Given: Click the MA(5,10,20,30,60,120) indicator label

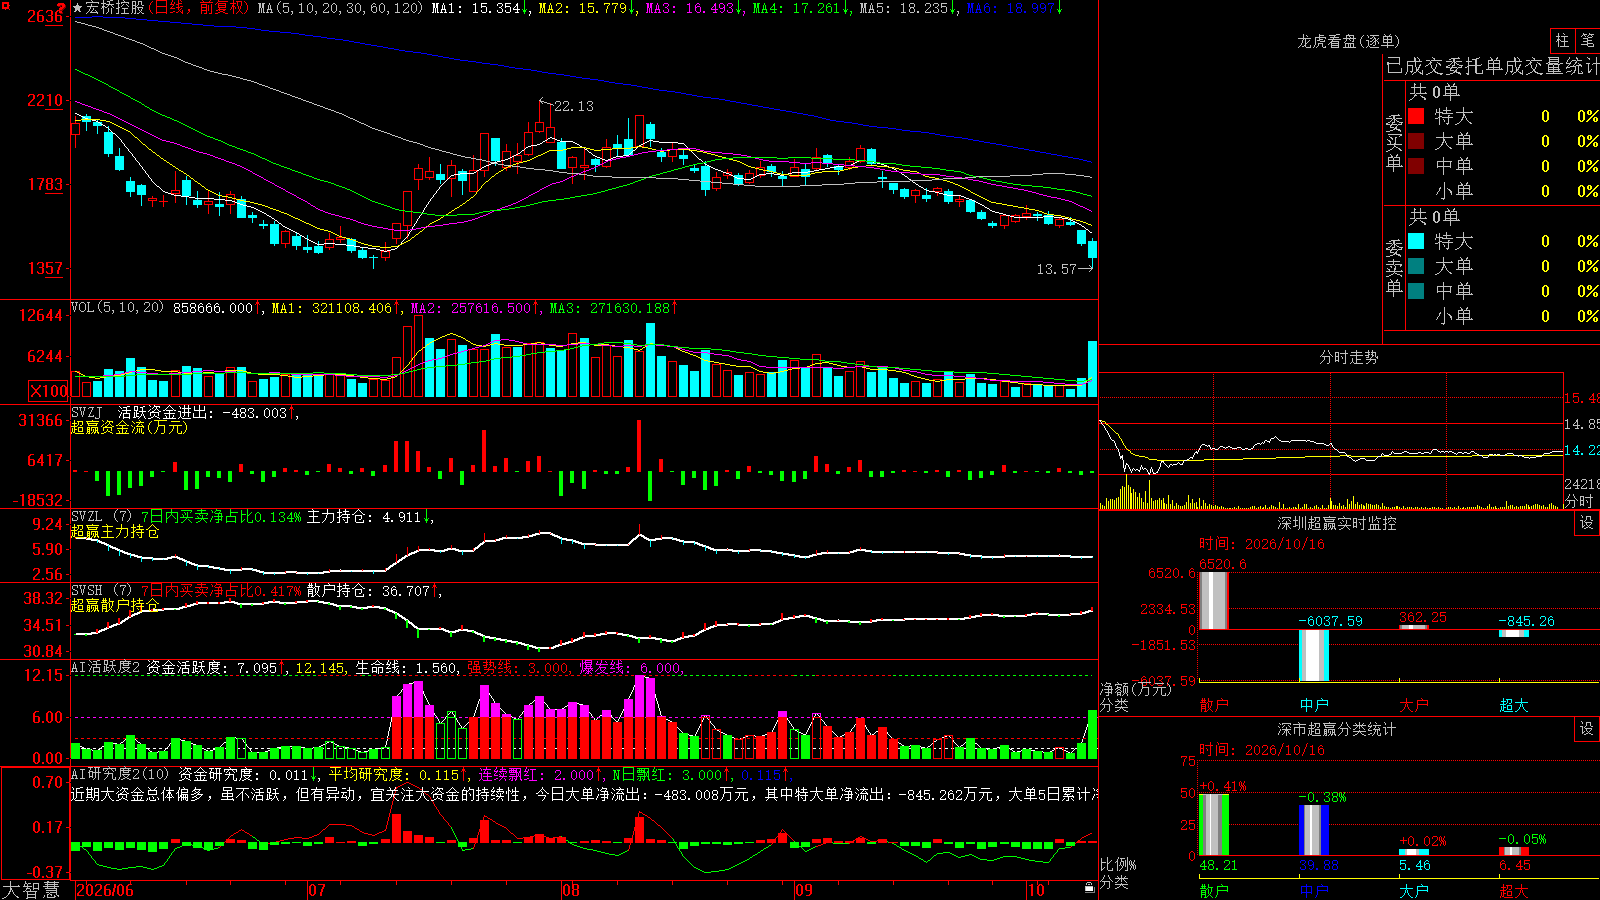Looking at the screenshot, I should pos(340,8).
